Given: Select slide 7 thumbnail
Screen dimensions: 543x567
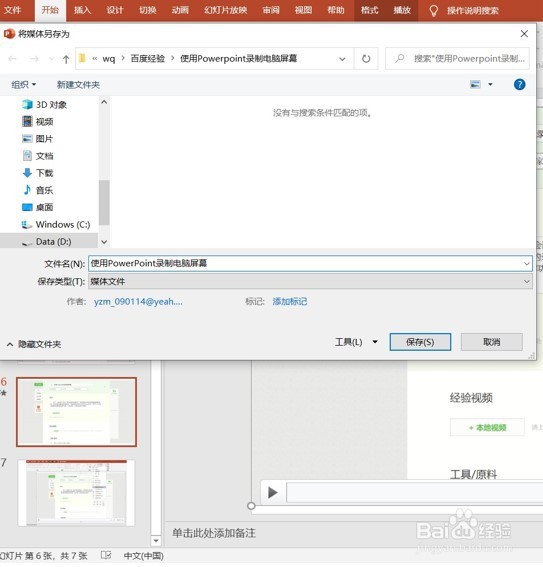Looking at the screenshot, I should coord(76,493).
